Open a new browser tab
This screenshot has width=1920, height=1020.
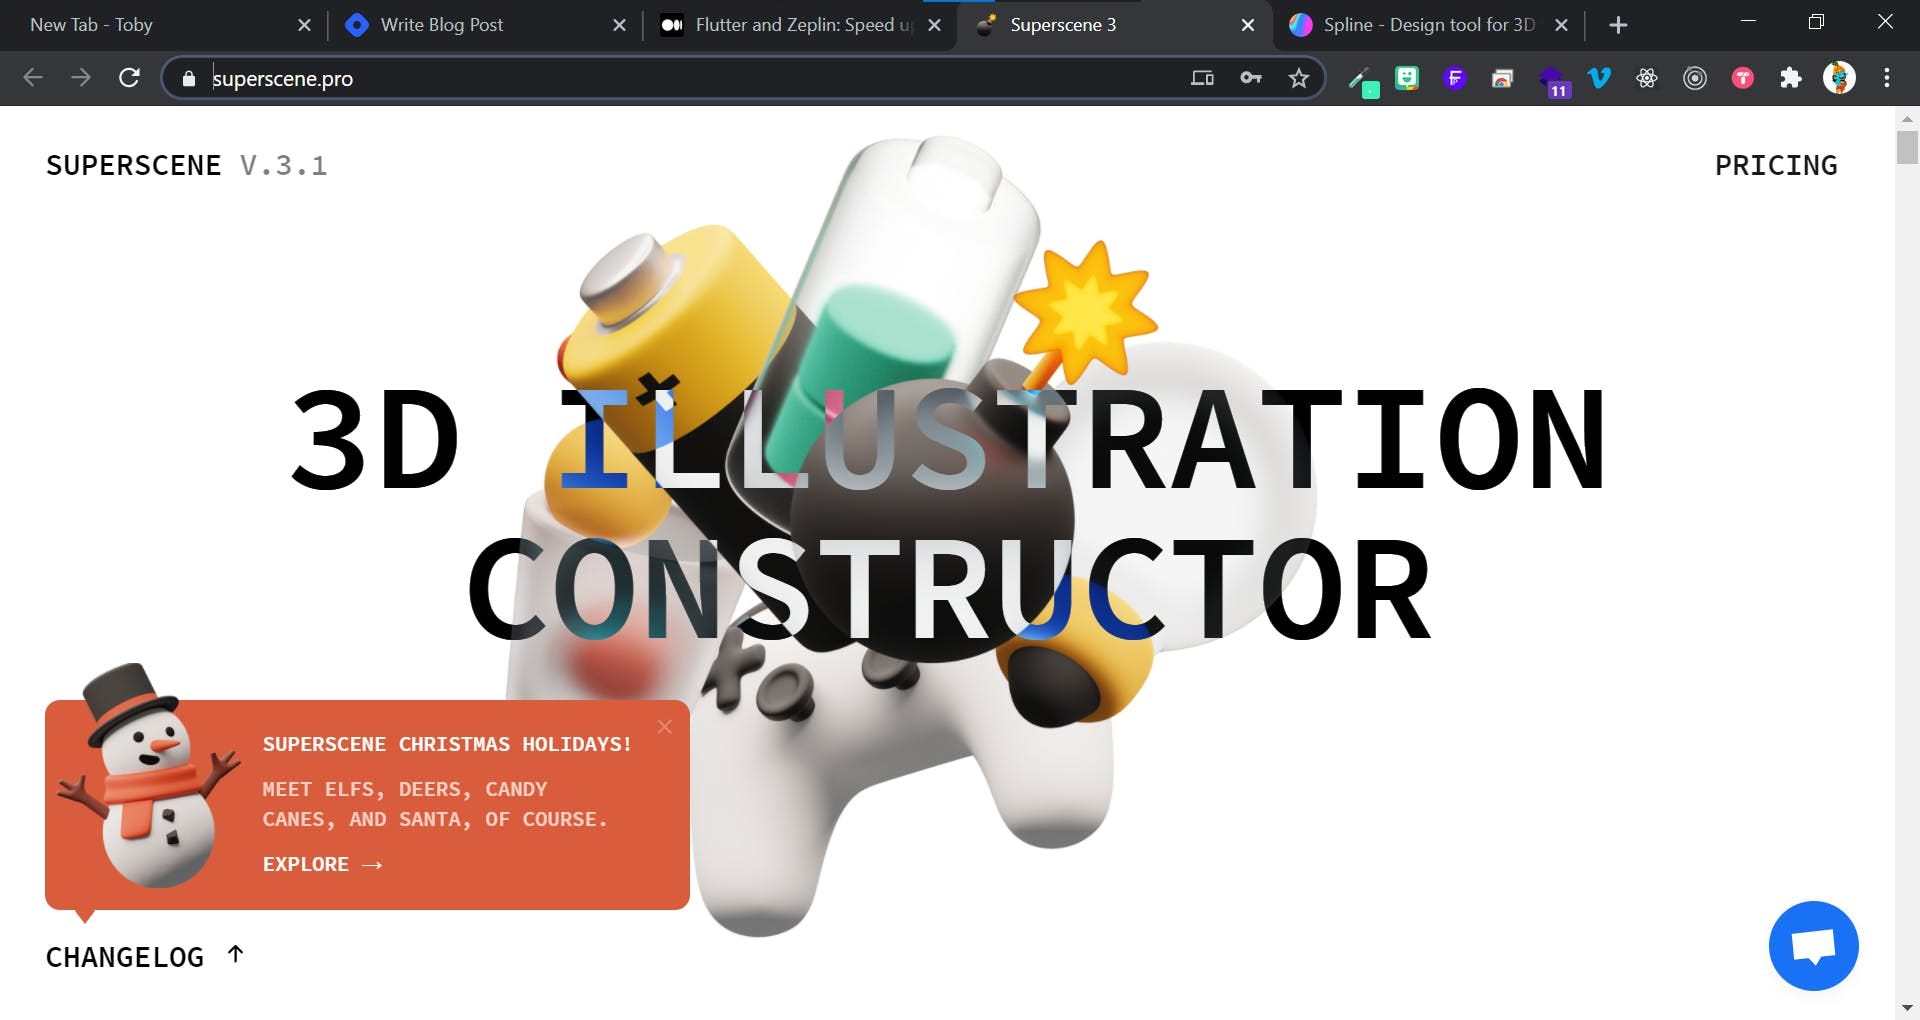point(1618,25)
